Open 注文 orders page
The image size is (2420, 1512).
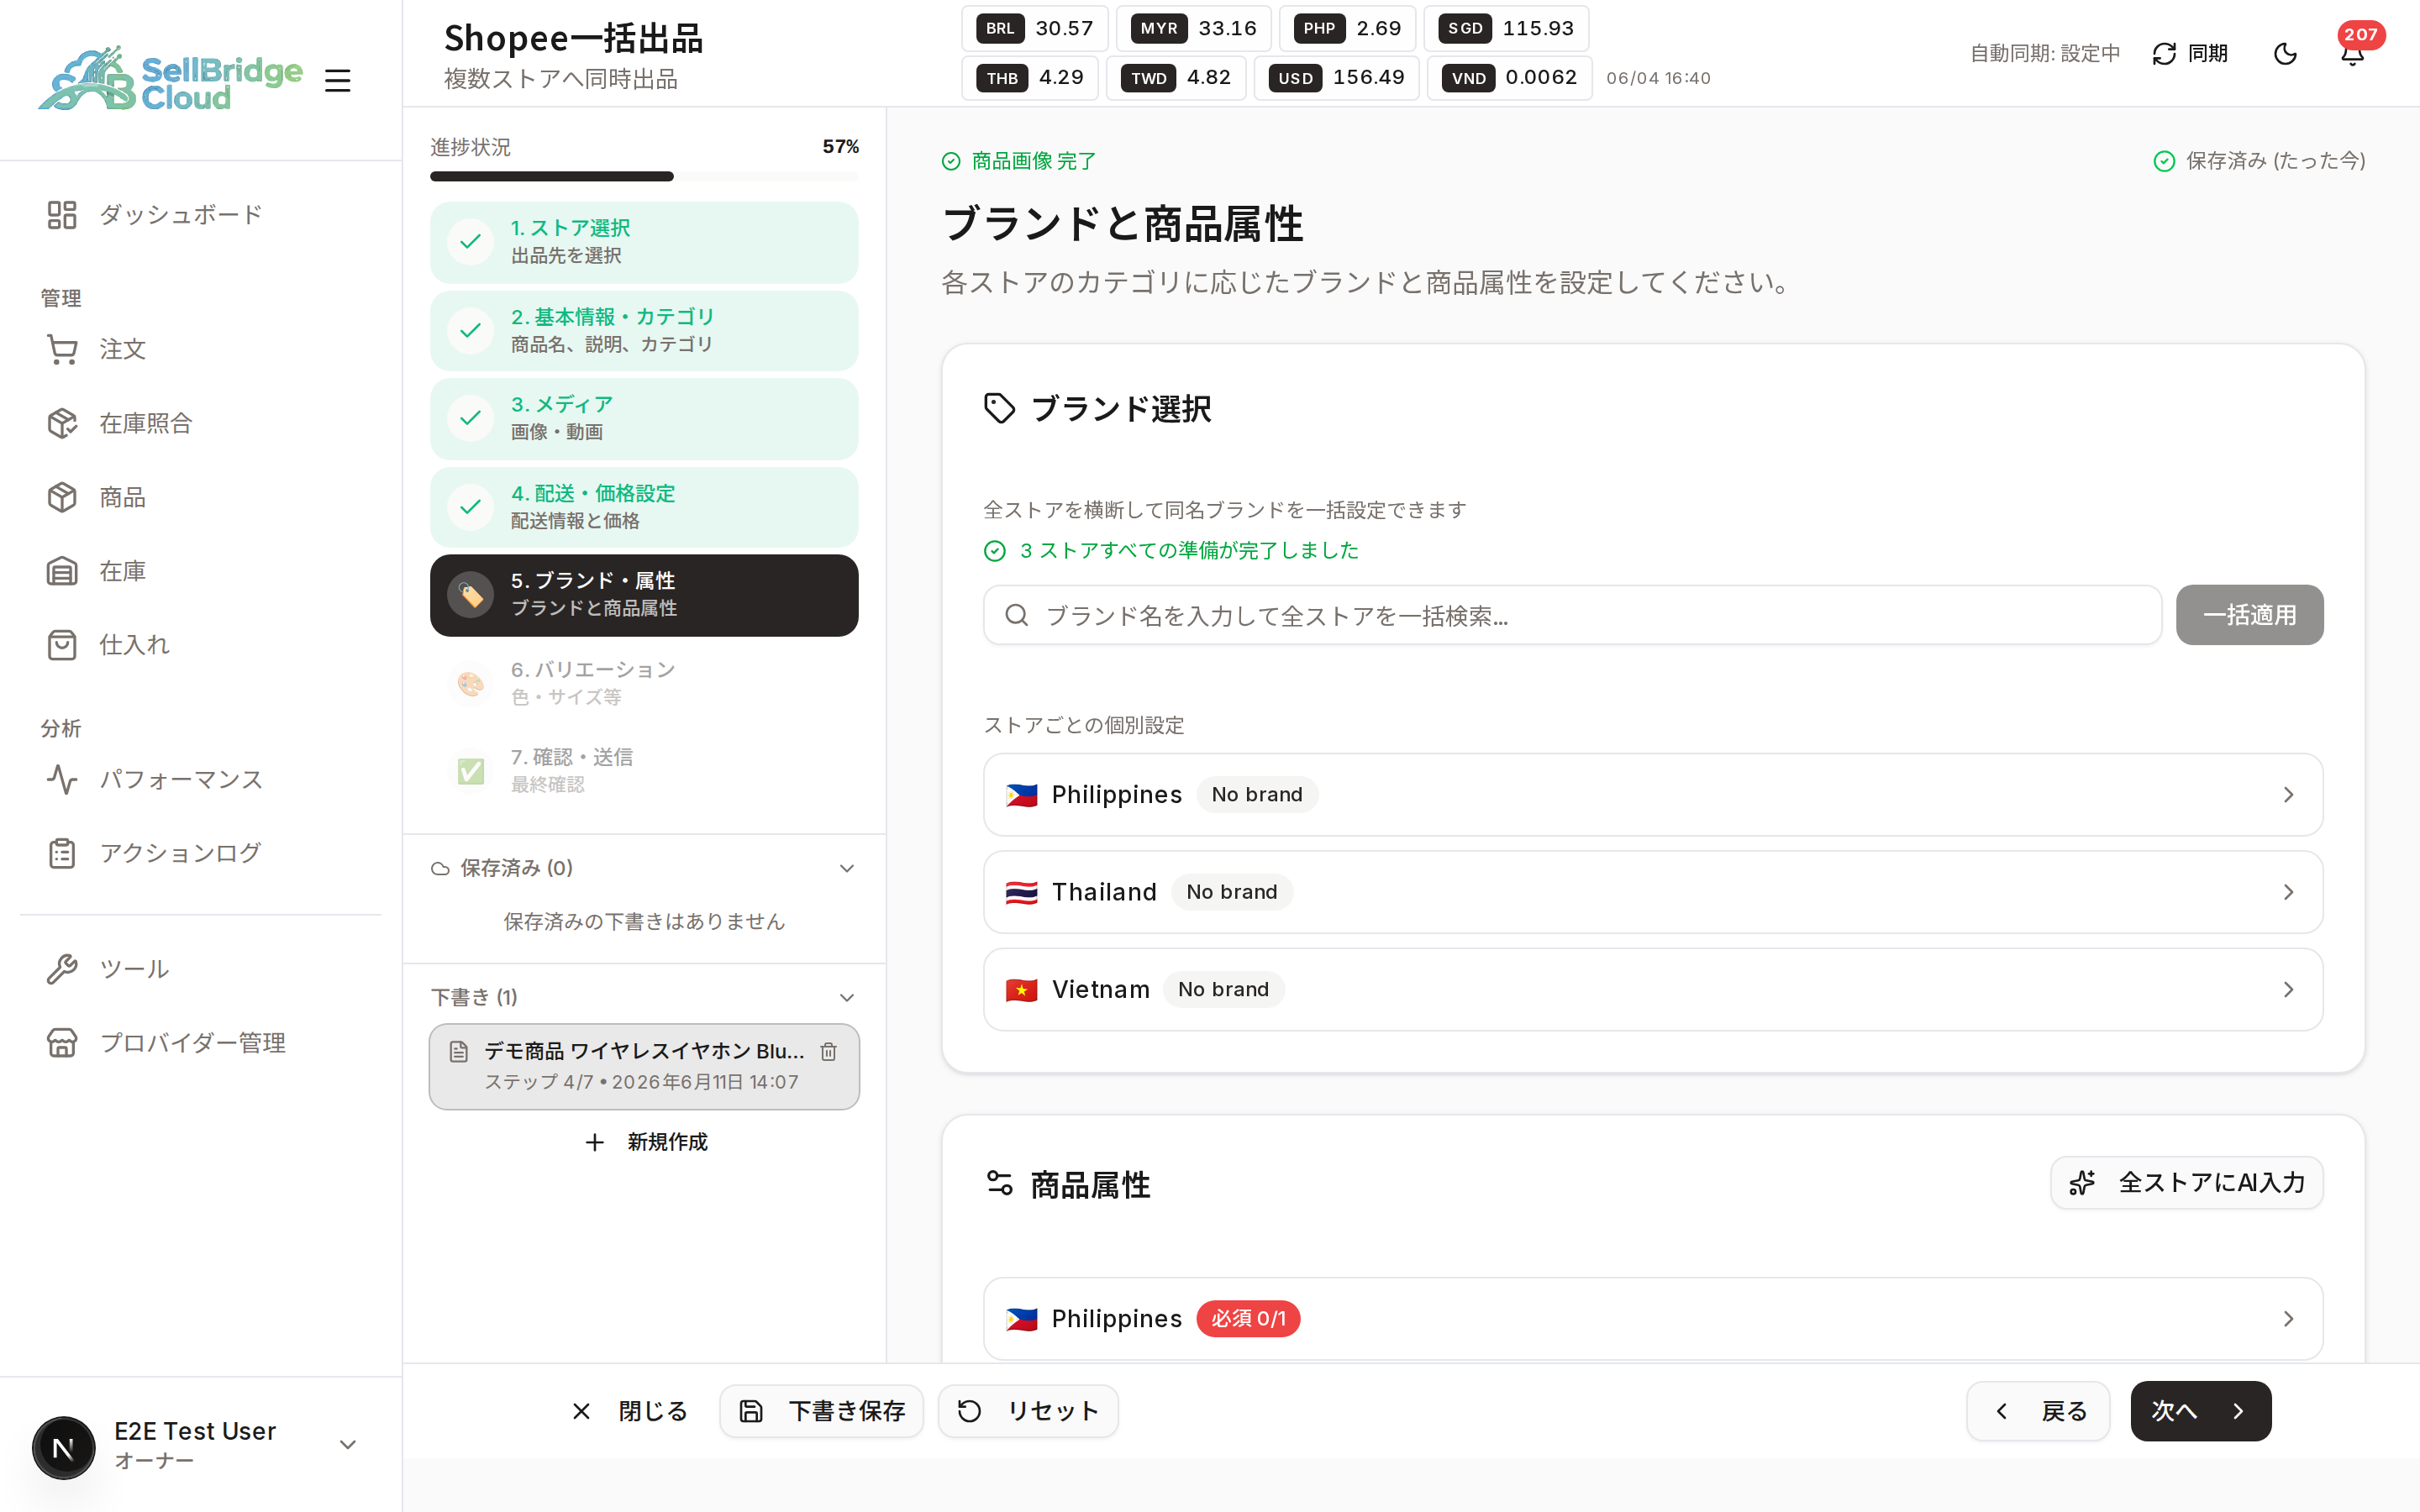coord(200,349)
